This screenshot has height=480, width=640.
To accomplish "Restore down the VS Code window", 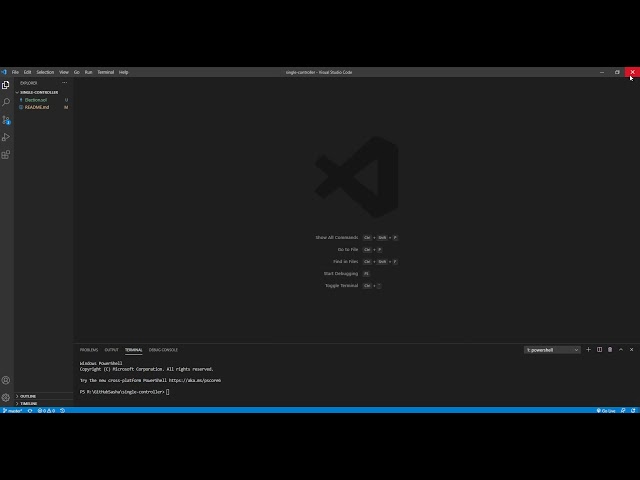I will pyautogui.click(x=617, y=72).
